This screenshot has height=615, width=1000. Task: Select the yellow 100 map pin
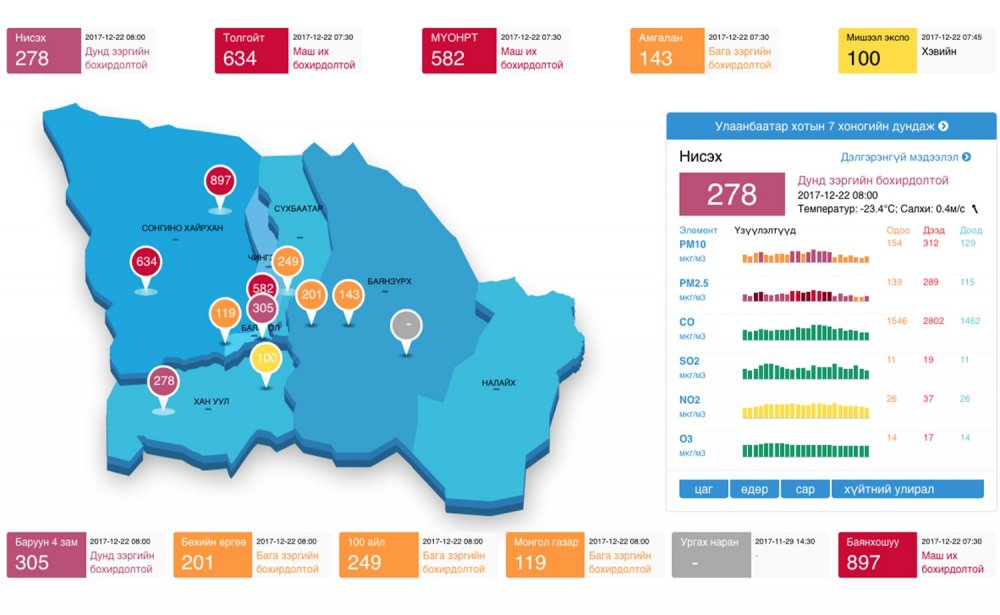pyautogui.click(x=266, y=359)
